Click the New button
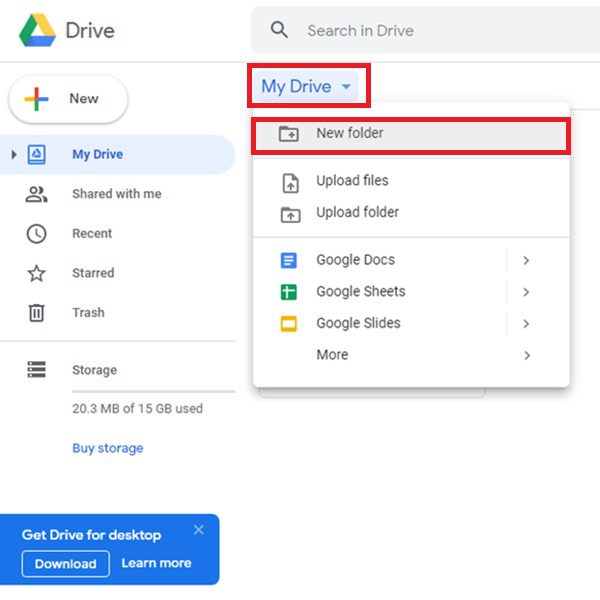Viewport: 600px width, 600px height. click(x=68, y=99)
